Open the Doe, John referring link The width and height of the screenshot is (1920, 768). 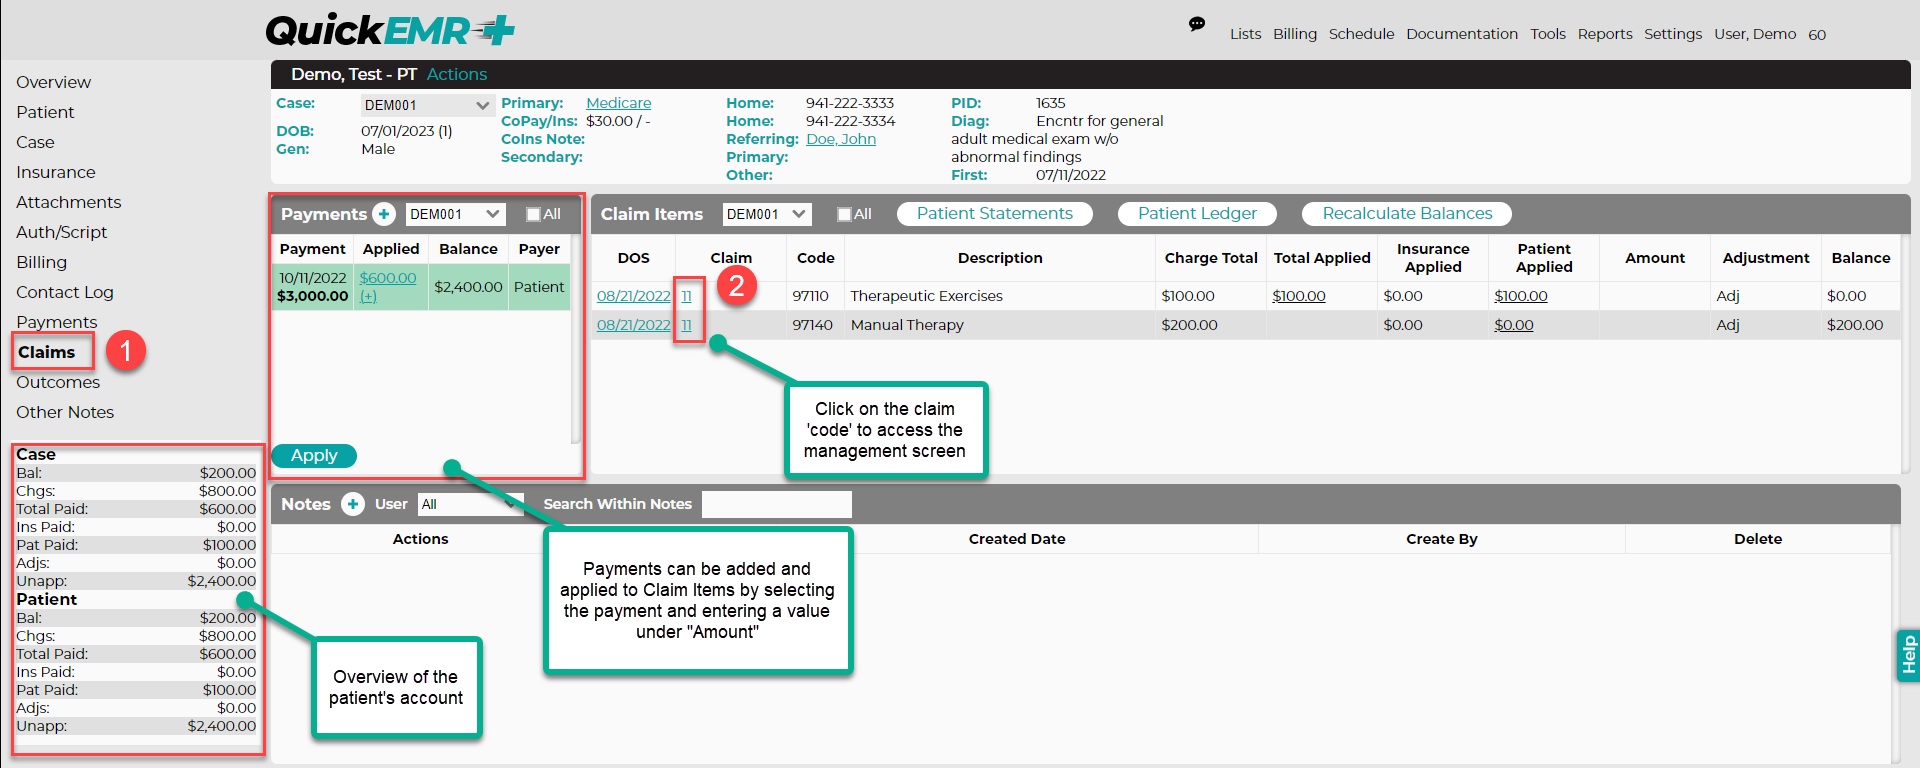[x=841, y=139]
